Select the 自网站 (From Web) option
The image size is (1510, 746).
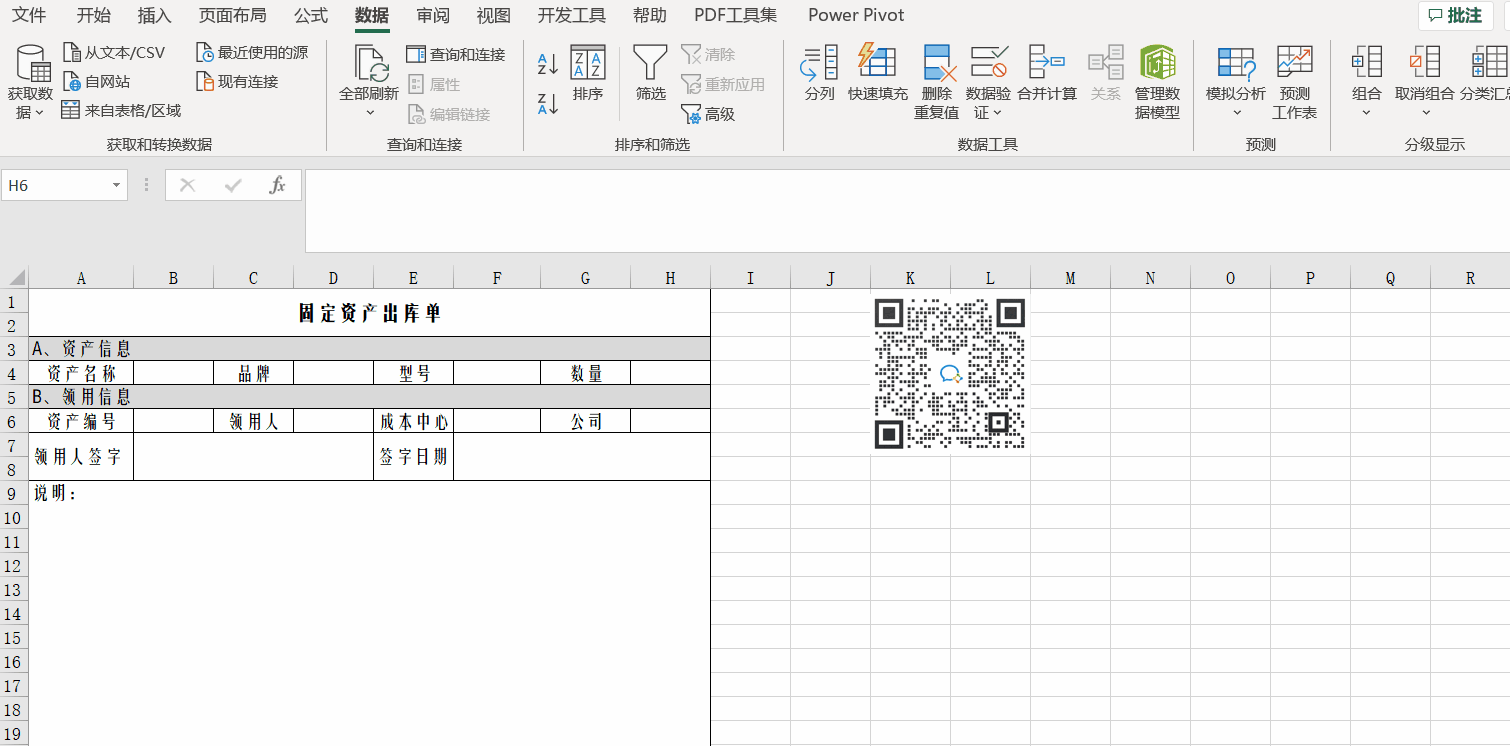[x=96, y=82]
